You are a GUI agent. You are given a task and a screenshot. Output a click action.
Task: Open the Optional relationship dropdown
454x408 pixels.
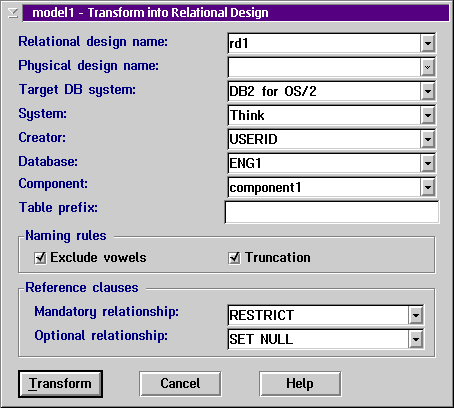tap(416, 339)
